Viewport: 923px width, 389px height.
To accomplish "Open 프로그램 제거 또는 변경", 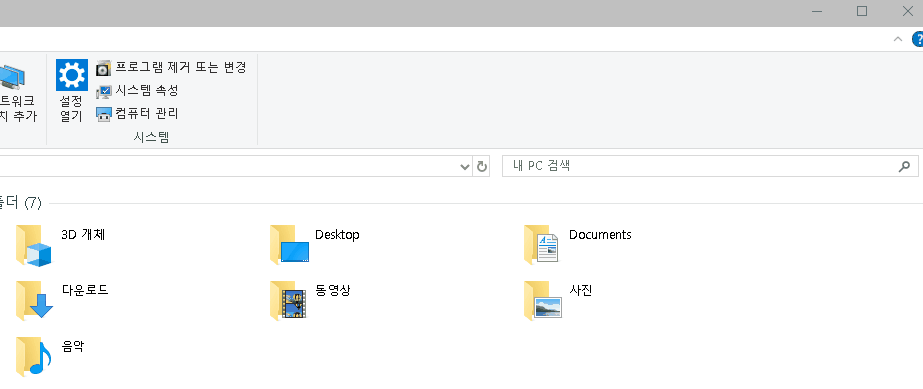I will [180, 68].
